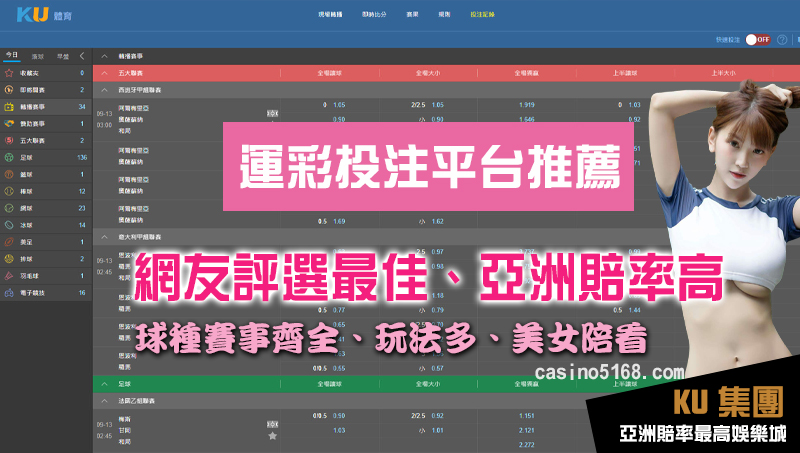
Task: Choose the 棒球 baseball icon
Action: point(9,191)
